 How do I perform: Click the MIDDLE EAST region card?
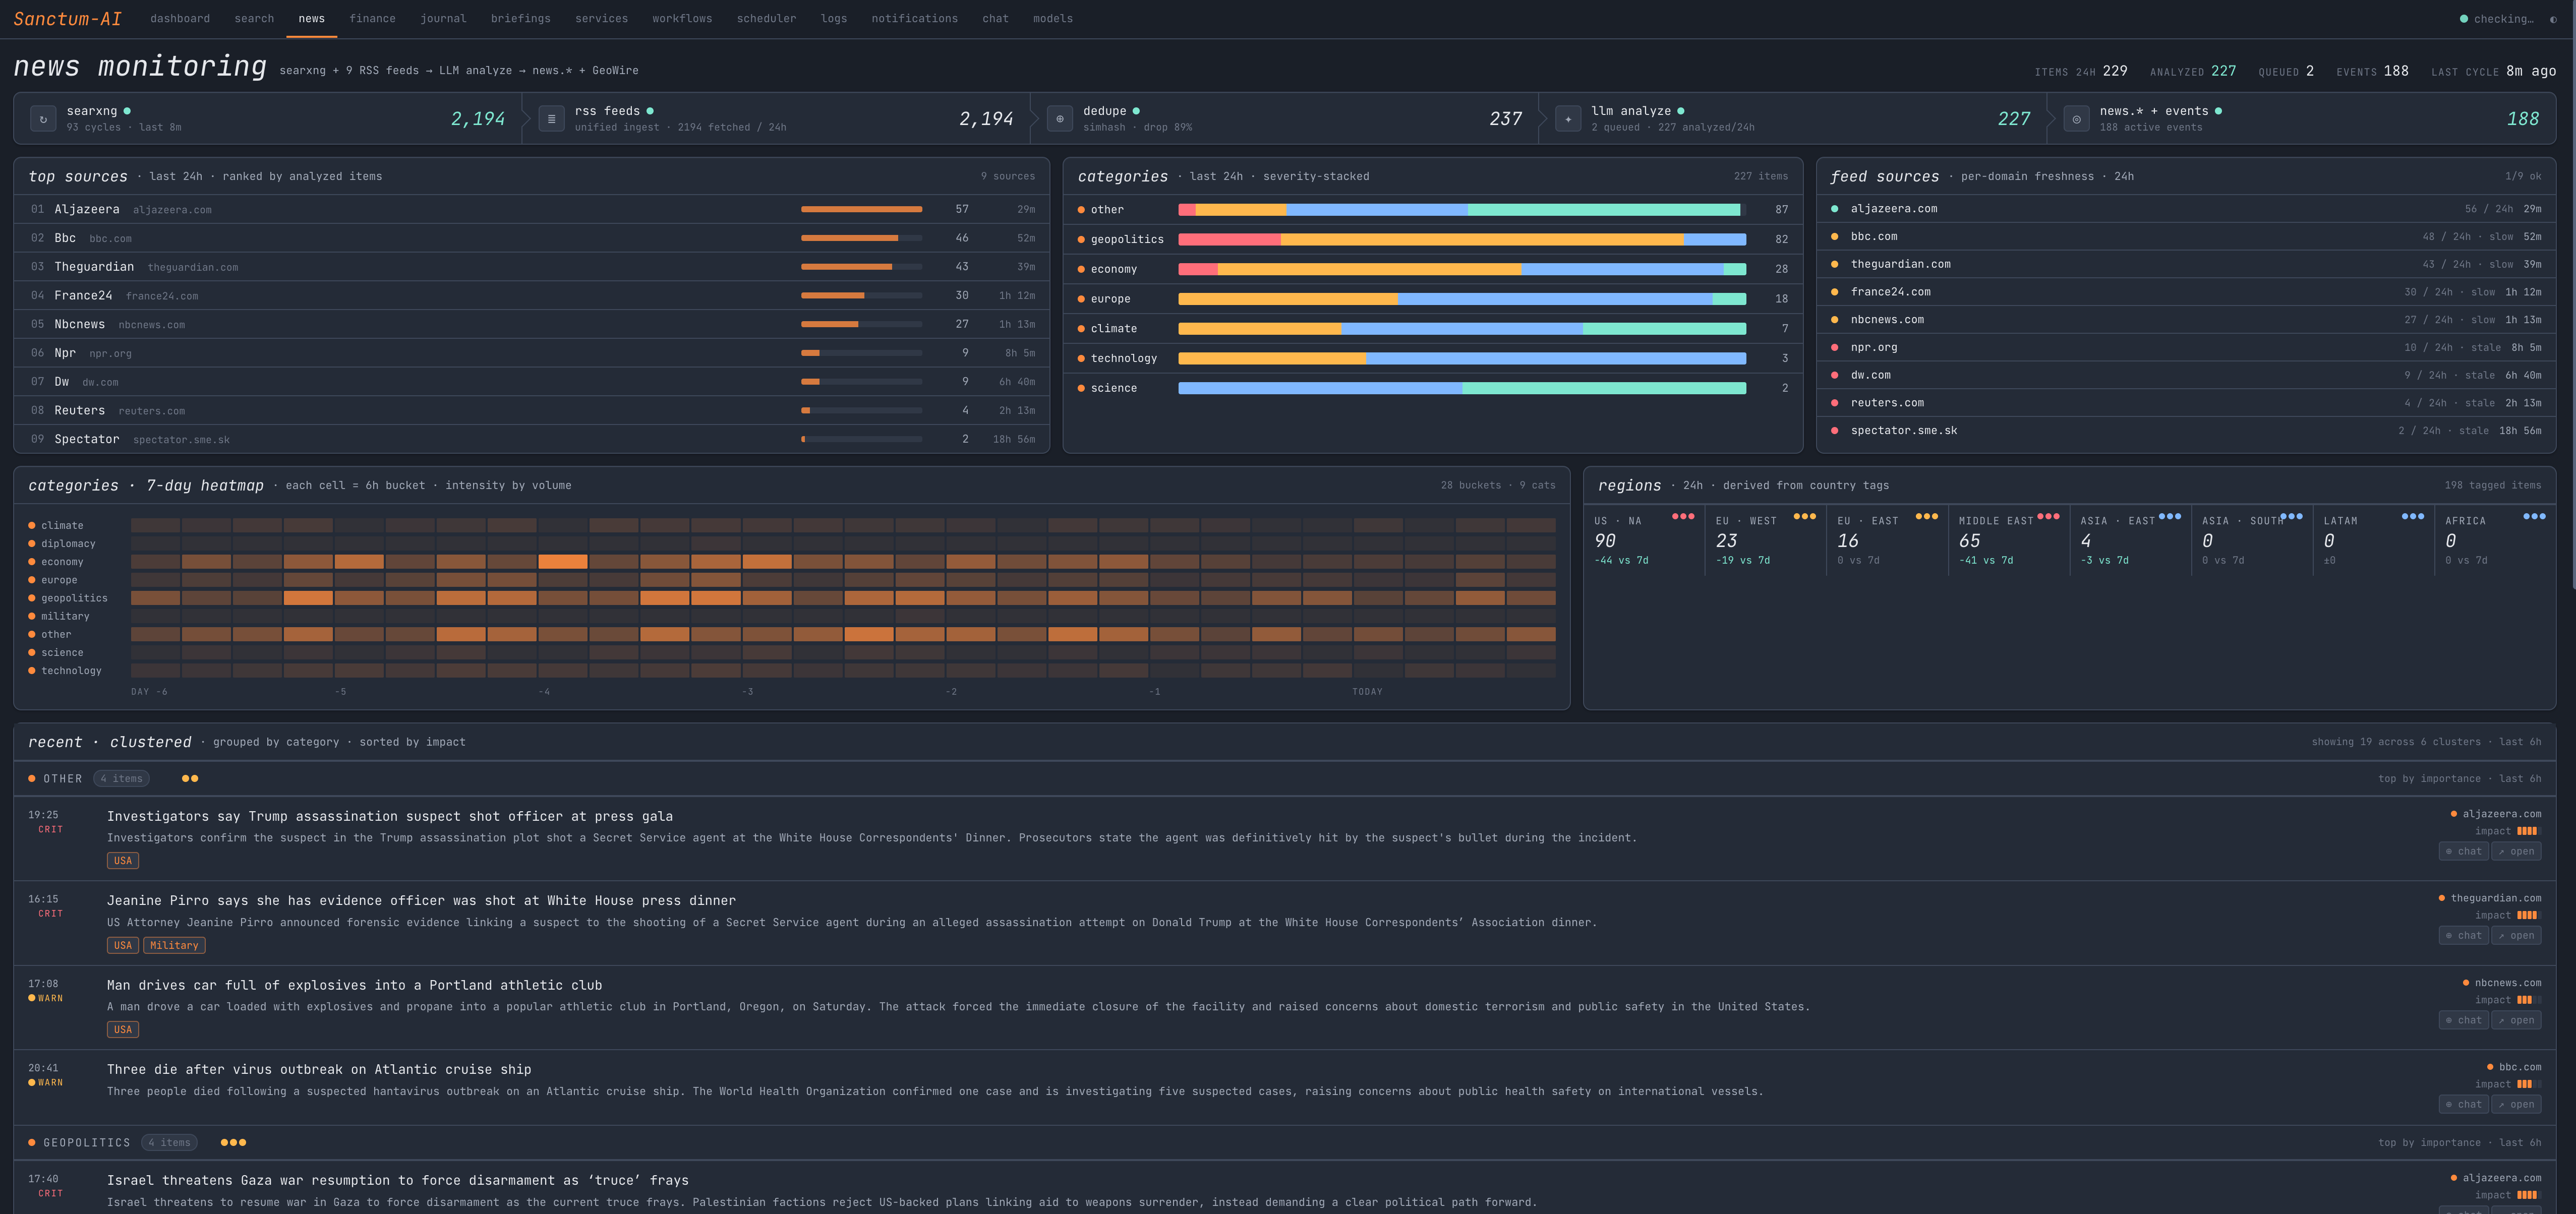pyautogui.click(x=2009, y=541)
